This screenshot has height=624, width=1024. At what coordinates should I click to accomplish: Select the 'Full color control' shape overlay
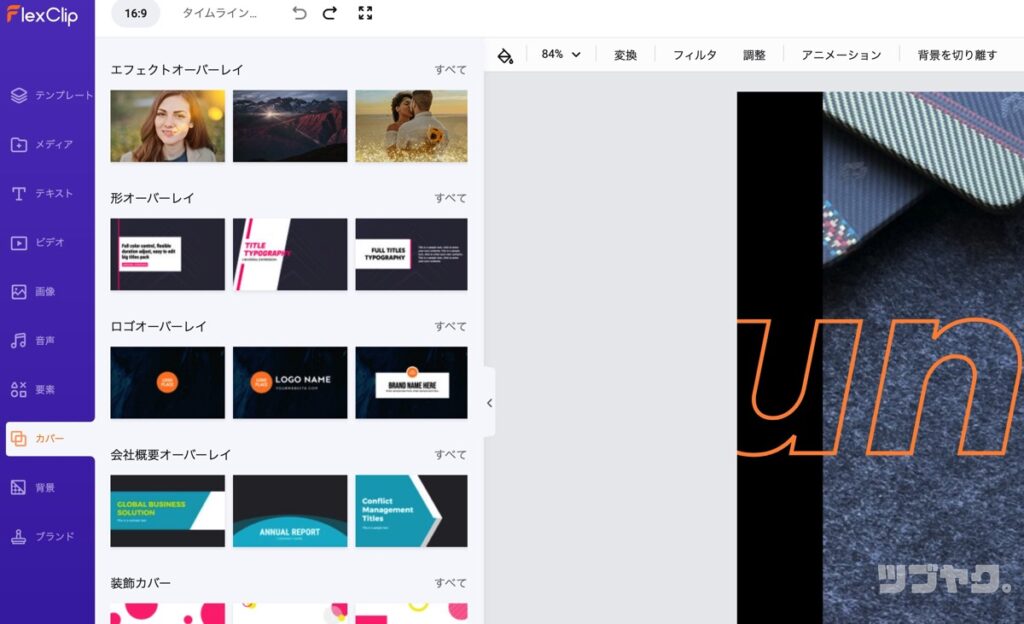click(x=167, y=255)
